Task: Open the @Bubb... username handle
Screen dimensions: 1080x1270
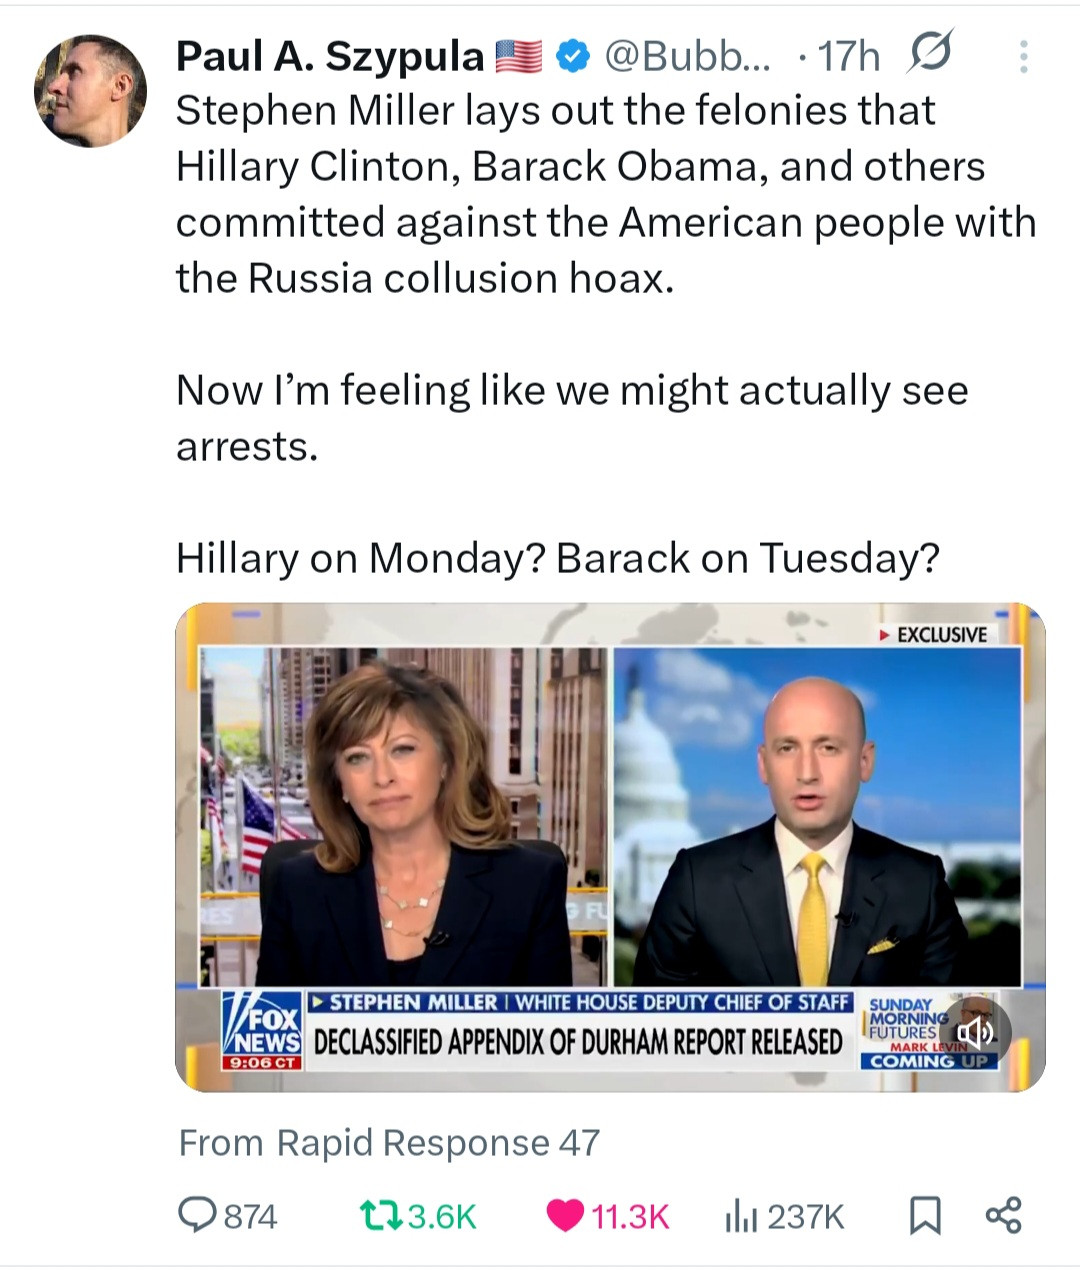Action: point(688,57)
